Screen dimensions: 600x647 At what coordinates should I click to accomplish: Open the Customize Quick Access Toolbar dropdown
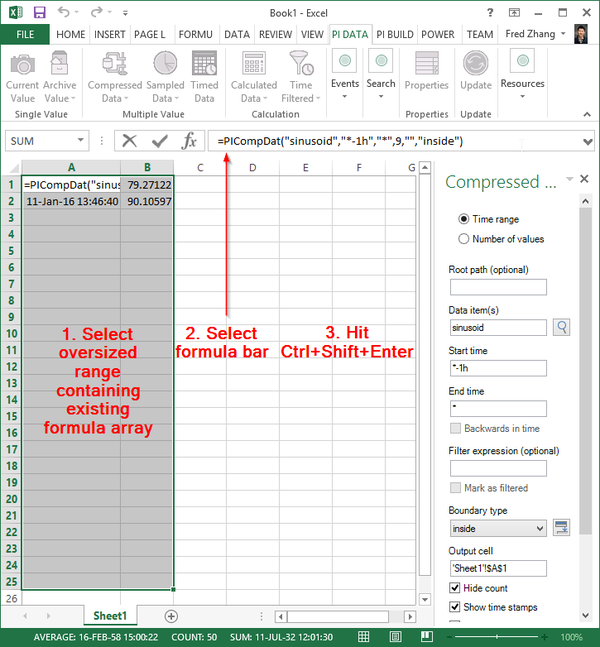(x=125, y=13)
